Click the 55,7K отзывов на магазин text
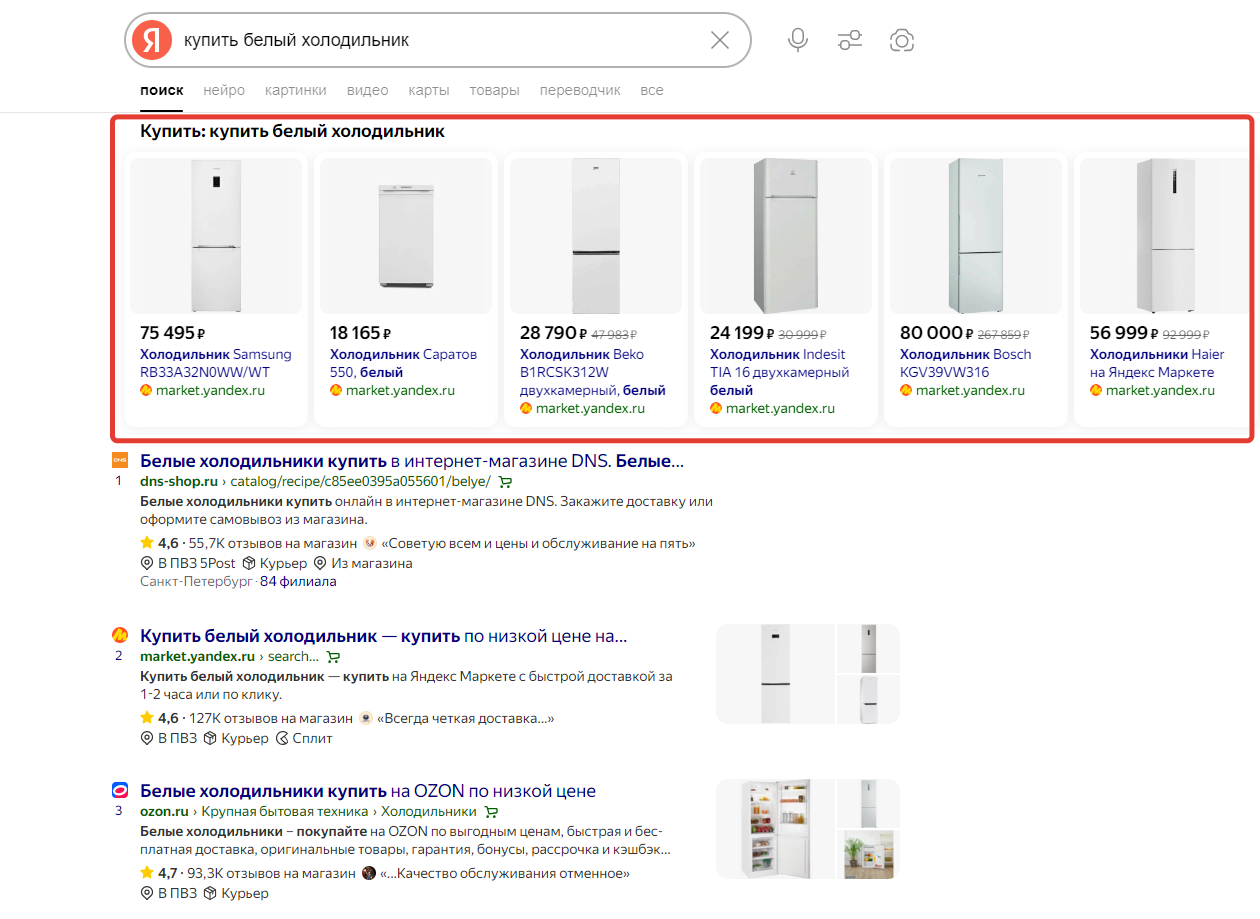 coord(274,543)
